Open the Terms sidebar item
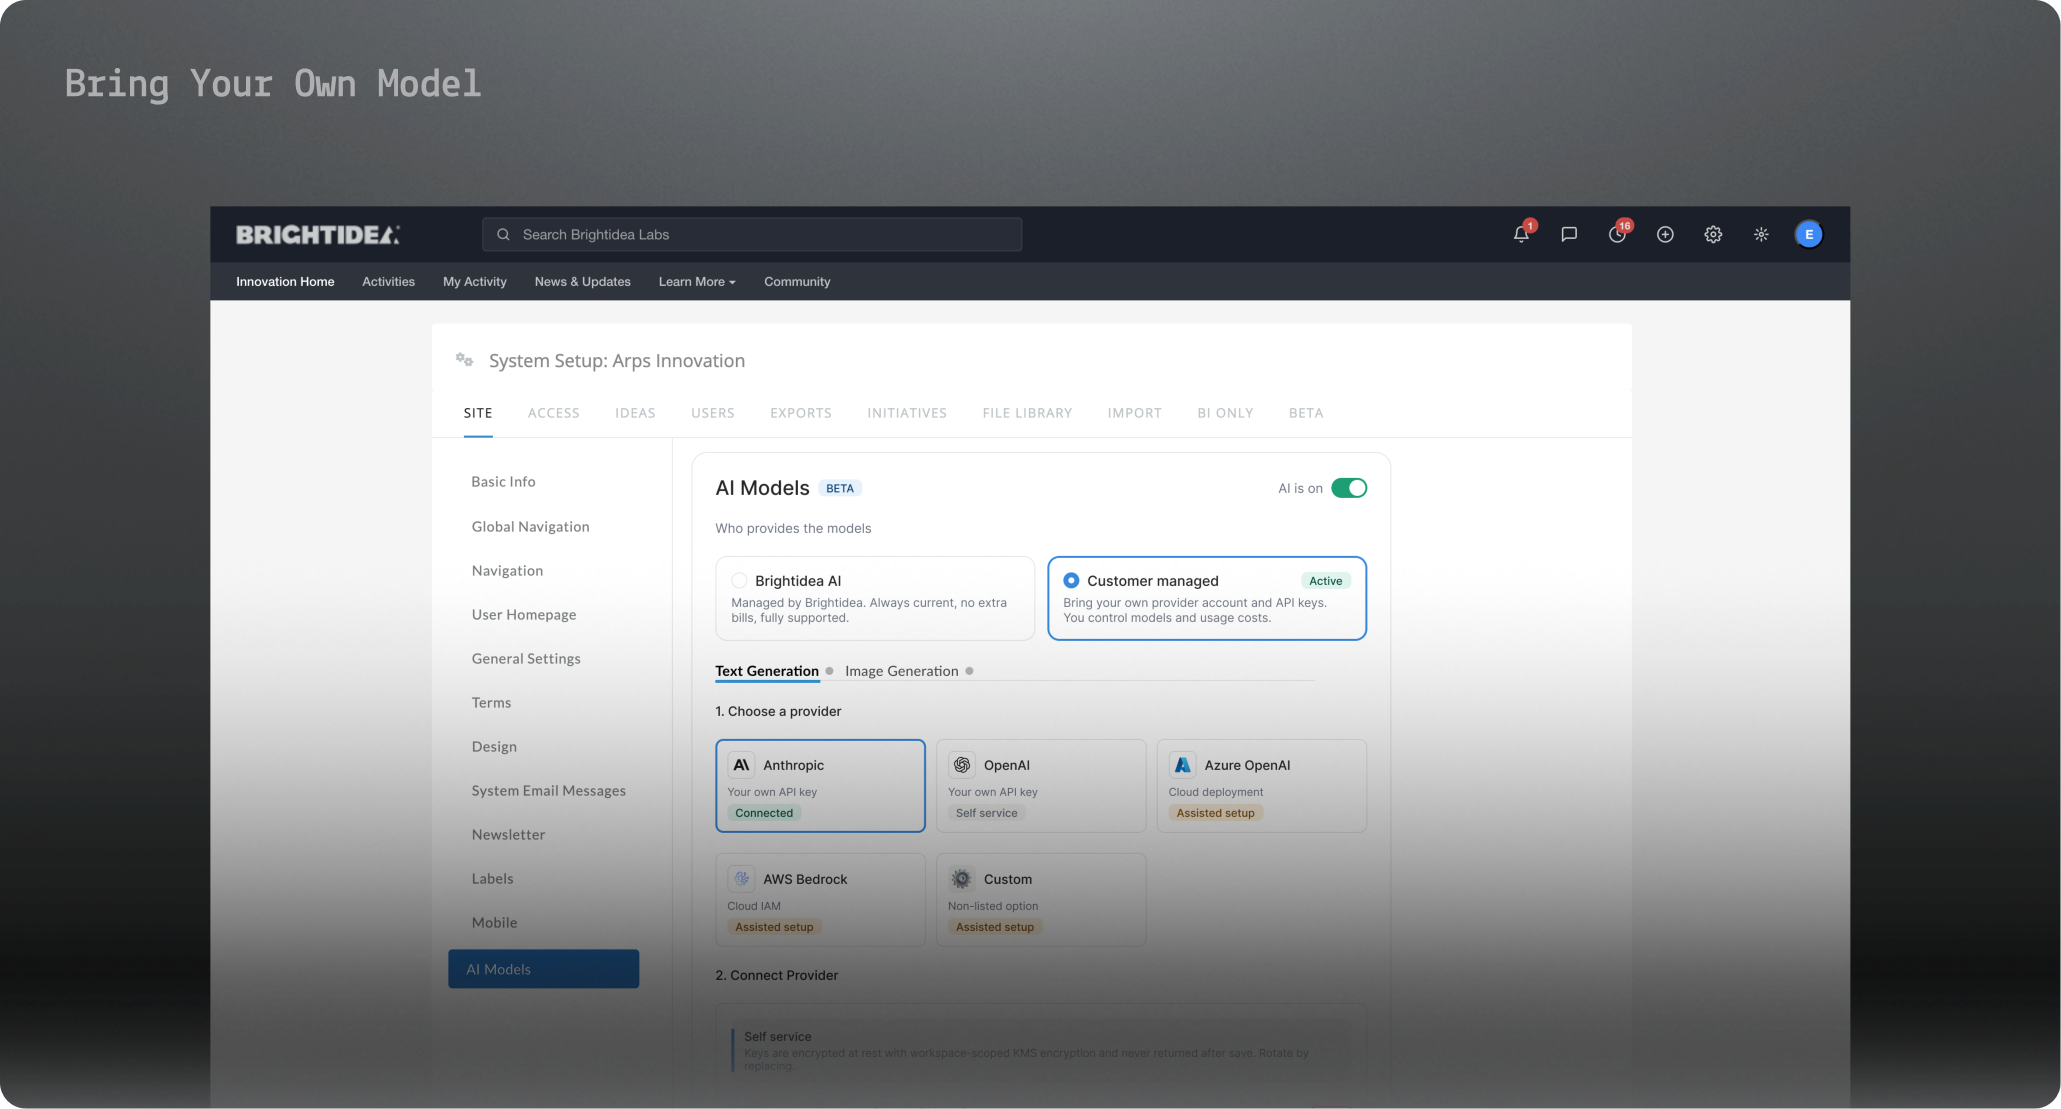The image size is (2061, 1109). pyautogui.click(x=491, y=703)
